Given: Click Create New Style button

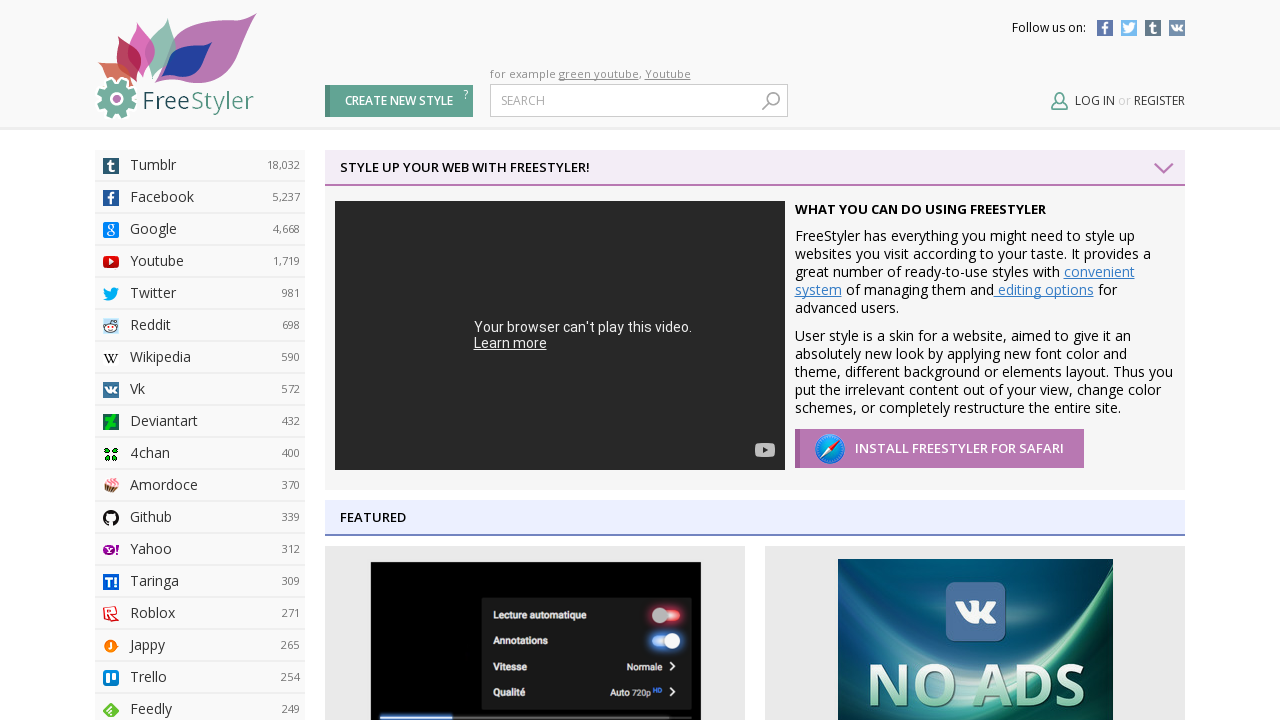Looking at the screenshot, I should point(399,101).
